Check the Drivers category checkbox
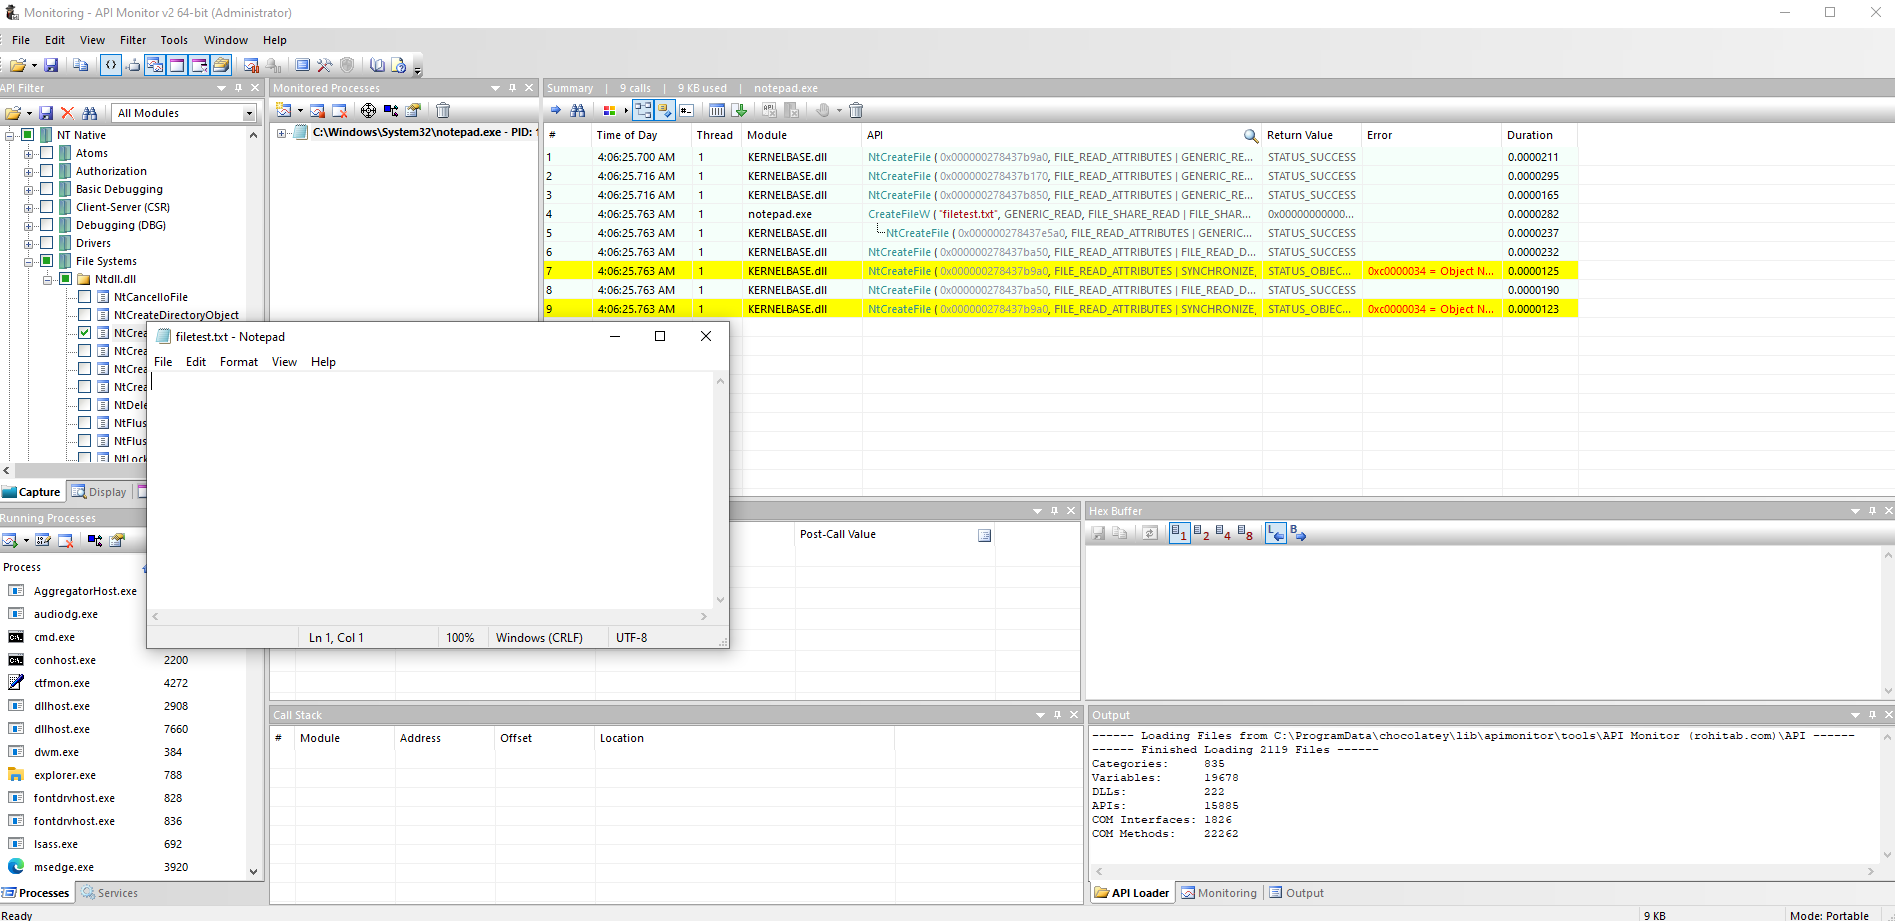Viewport: 1895px width, 921px height. (46, 243)
